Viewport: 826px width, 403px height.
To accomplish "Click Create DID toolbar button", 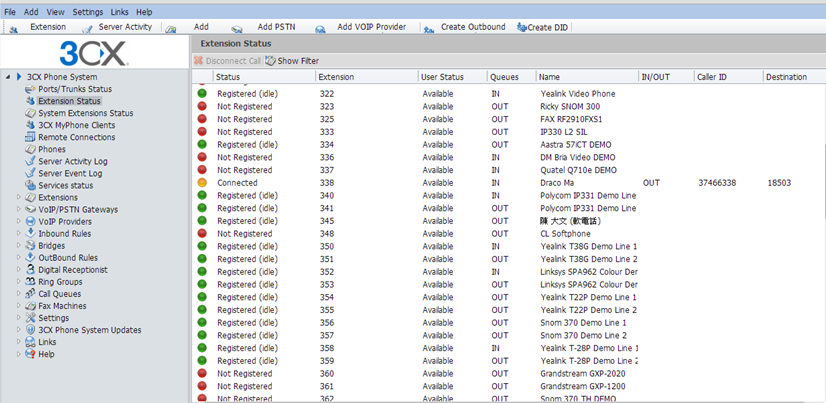I will point(543,27).
